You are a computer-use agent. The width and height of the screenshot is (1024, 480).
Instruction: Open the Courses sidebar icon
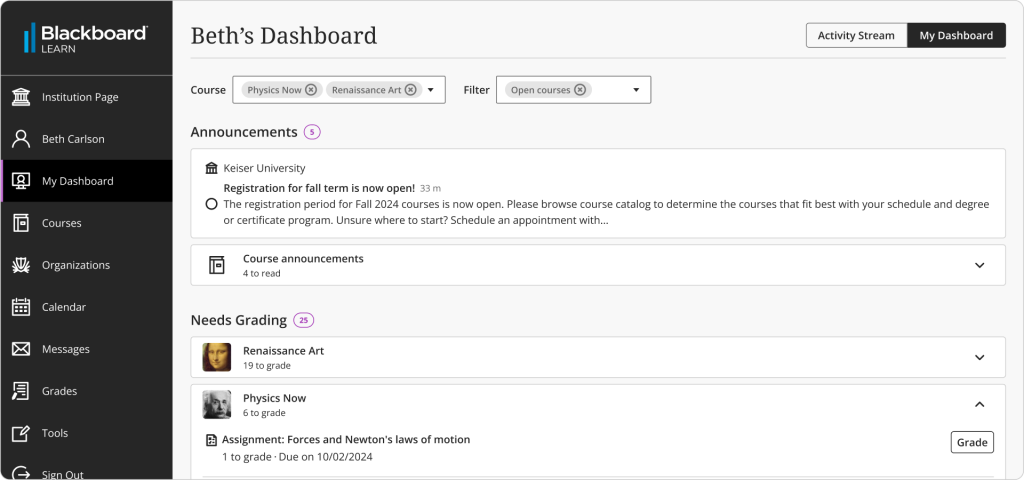pyautogui.click(x=21, y=223)
